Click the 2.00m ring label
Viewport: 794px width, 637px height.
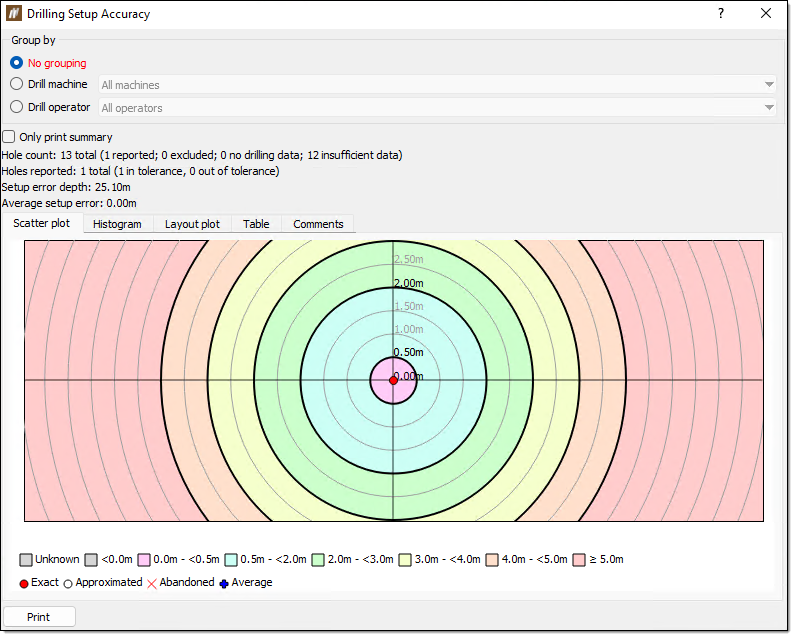tap(409, 284)
